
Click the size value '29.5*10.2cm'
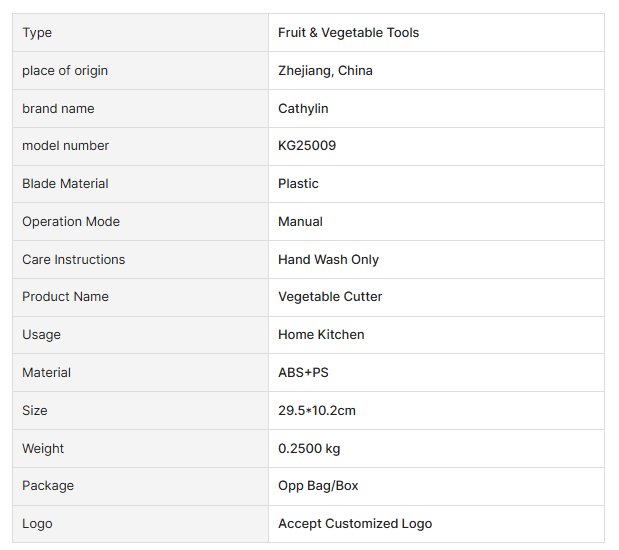[x=317, y=411]
